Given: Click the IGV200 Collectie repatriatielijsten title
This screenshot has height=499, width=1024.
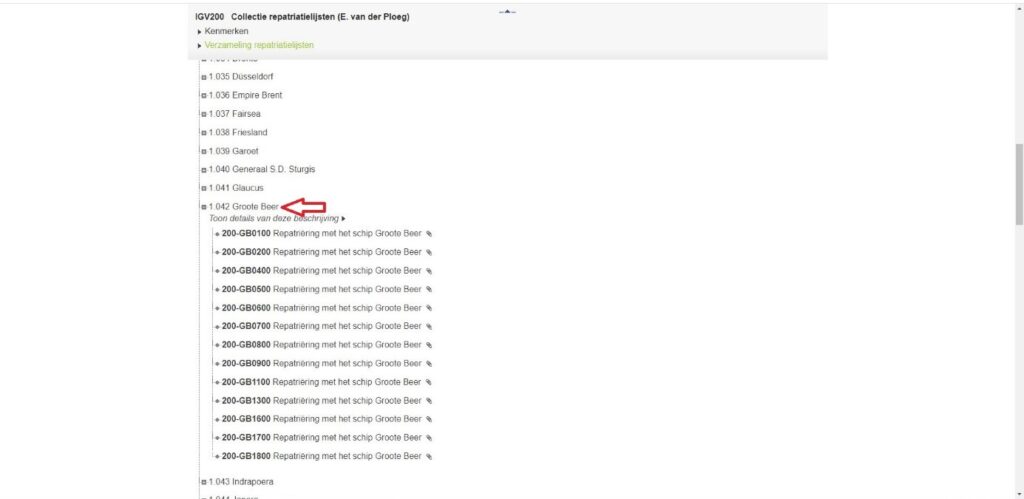Looking at the screenshot, I should pos(302,18).
